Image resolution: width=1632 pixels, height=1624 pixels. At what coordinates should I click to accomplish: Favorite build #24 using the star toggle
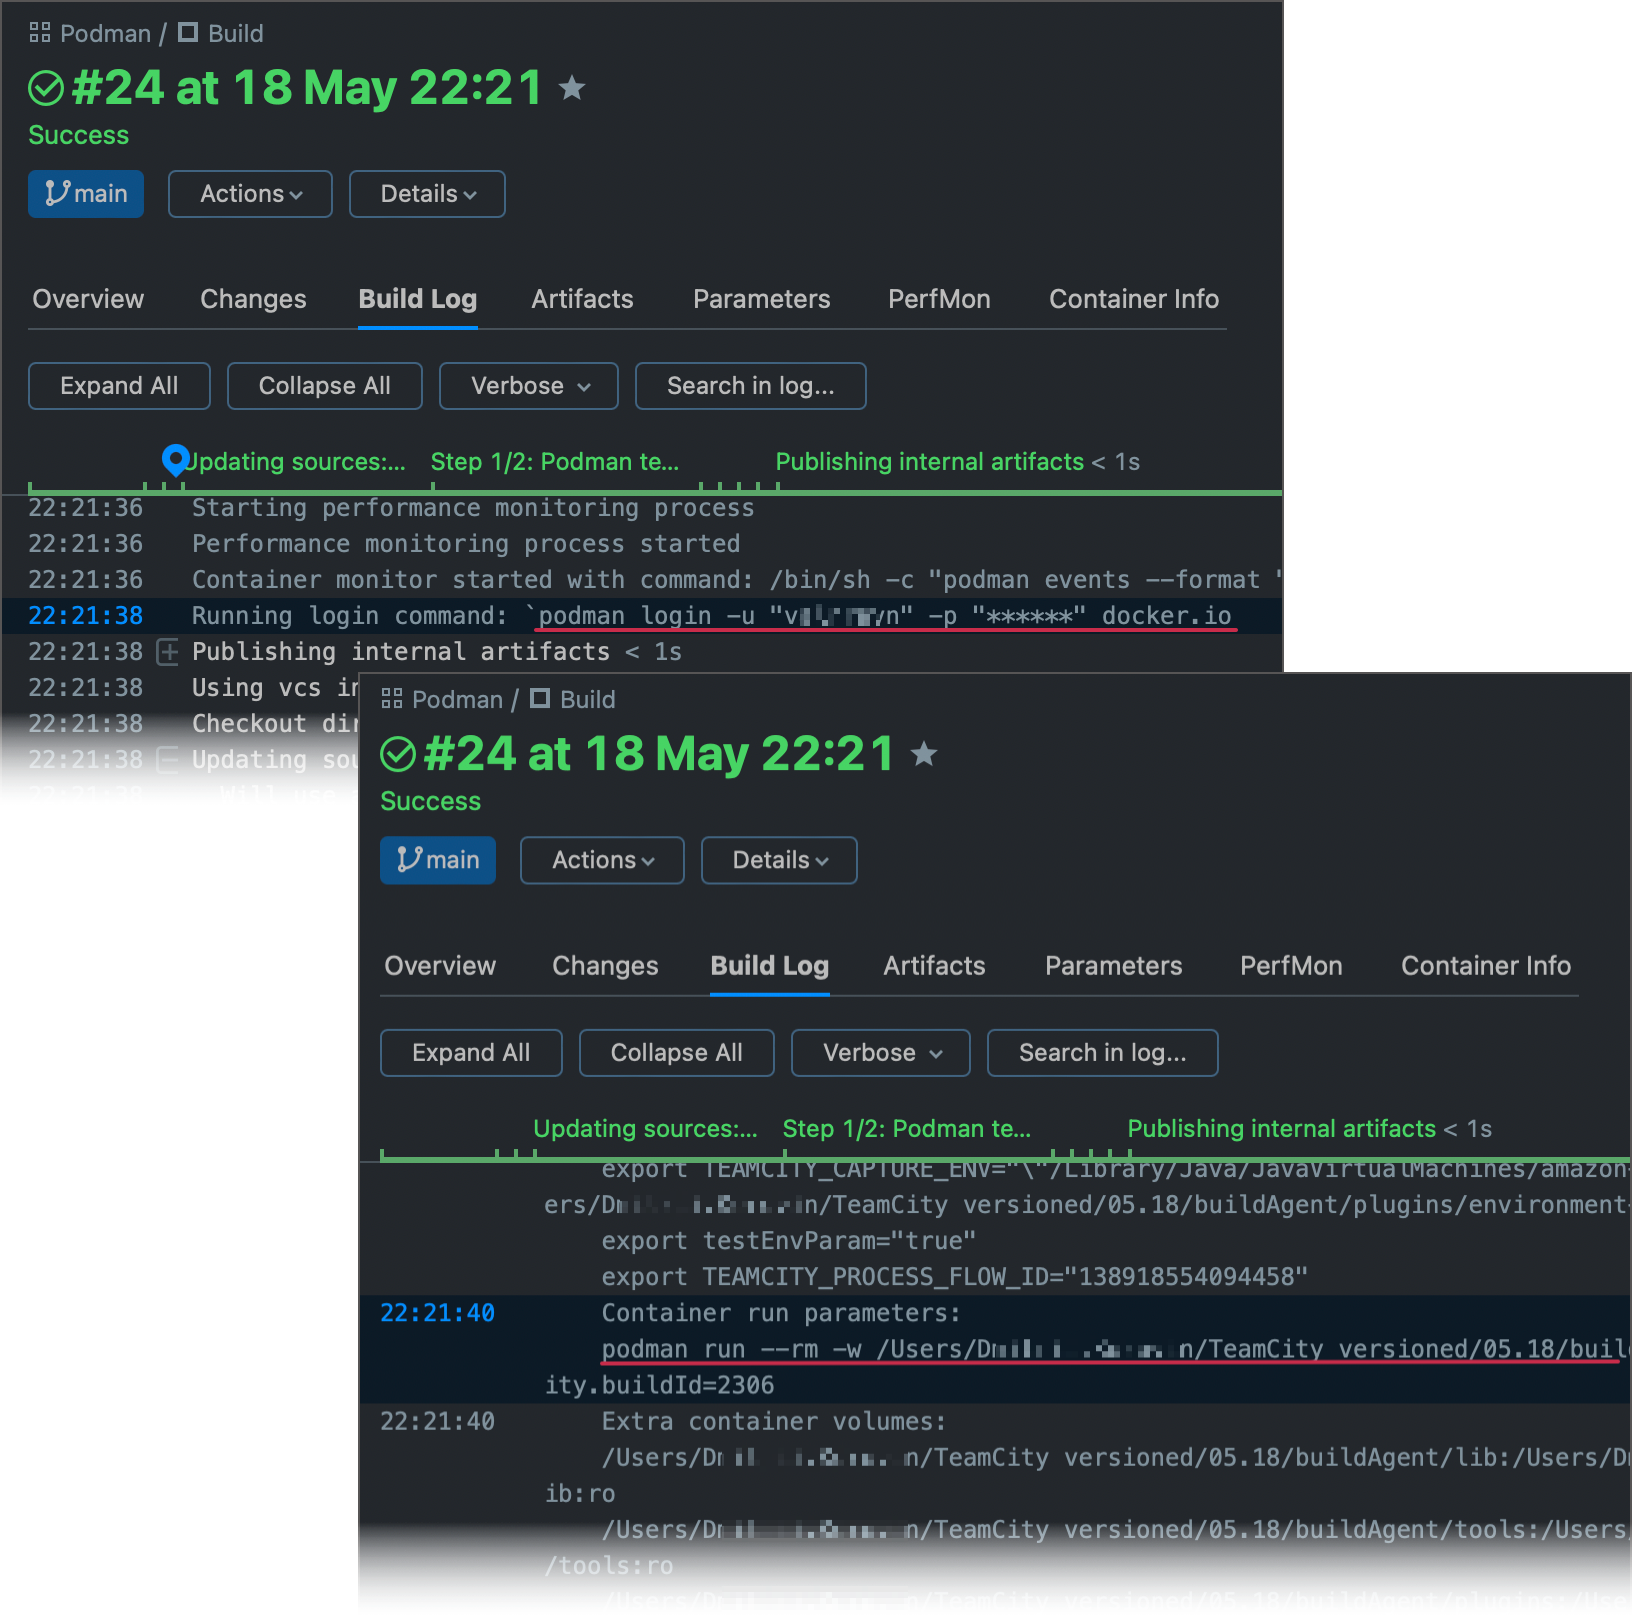[573, 89]
